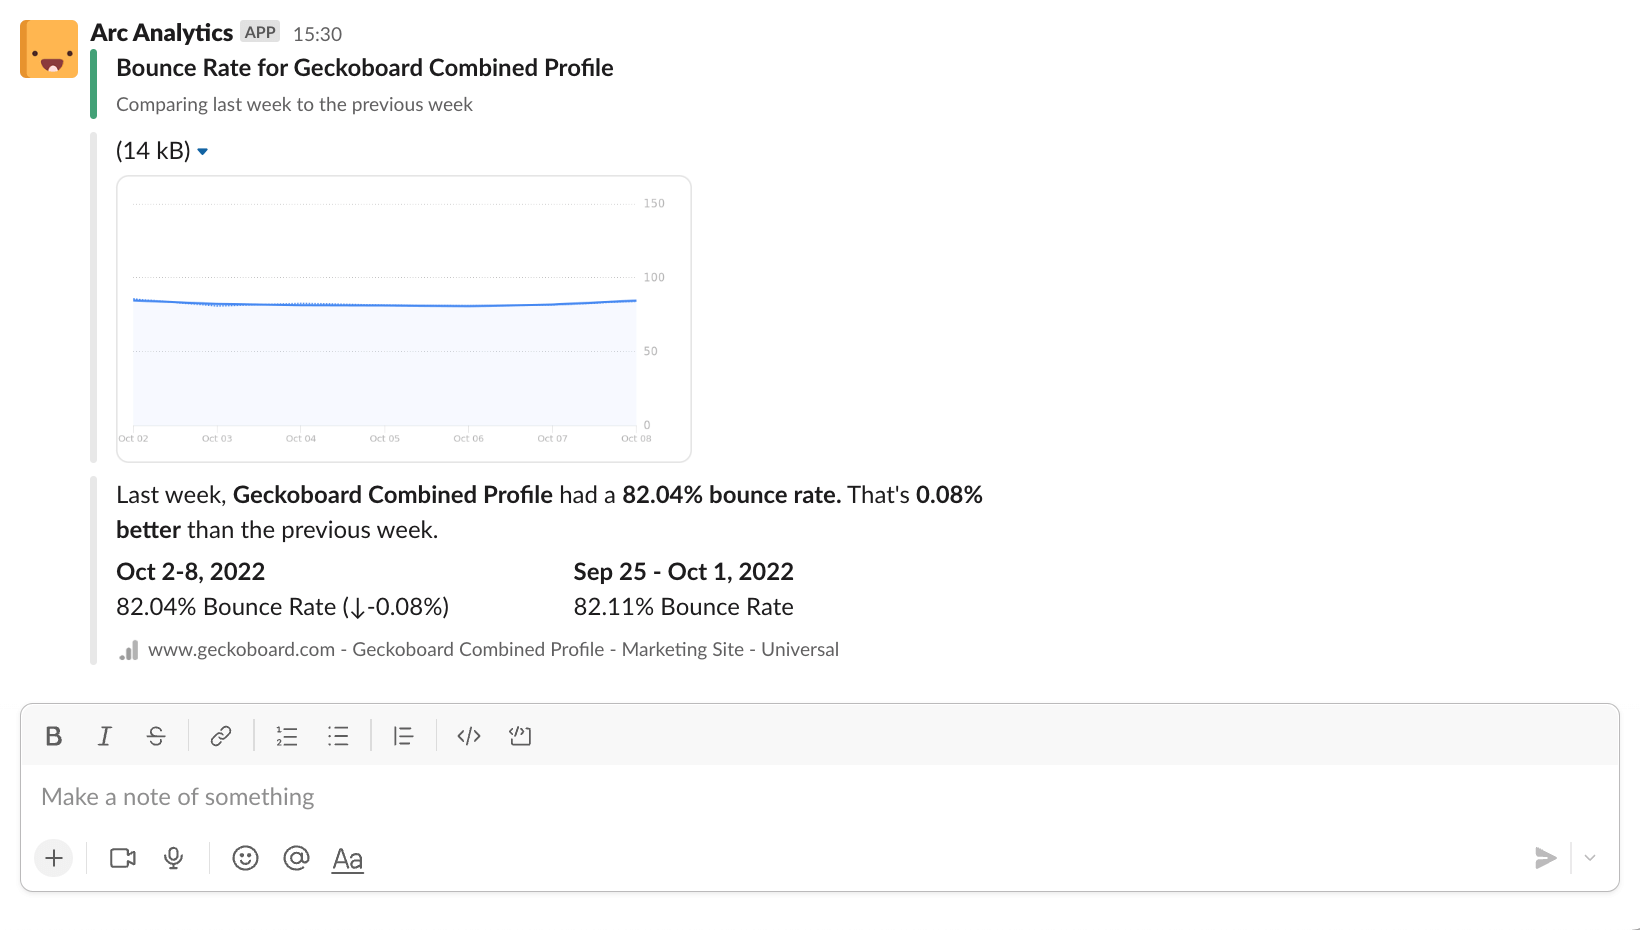Insert a link in the message

tap(220, 736)
